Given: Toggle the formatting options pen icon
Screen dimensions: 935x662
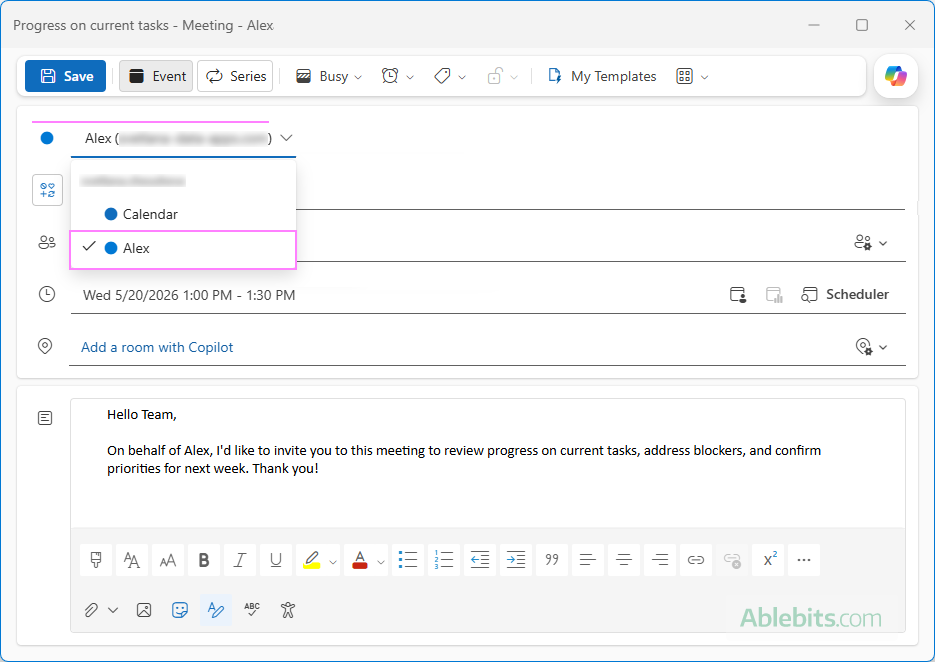Looking at the screenshot, I should pos(216,610).
